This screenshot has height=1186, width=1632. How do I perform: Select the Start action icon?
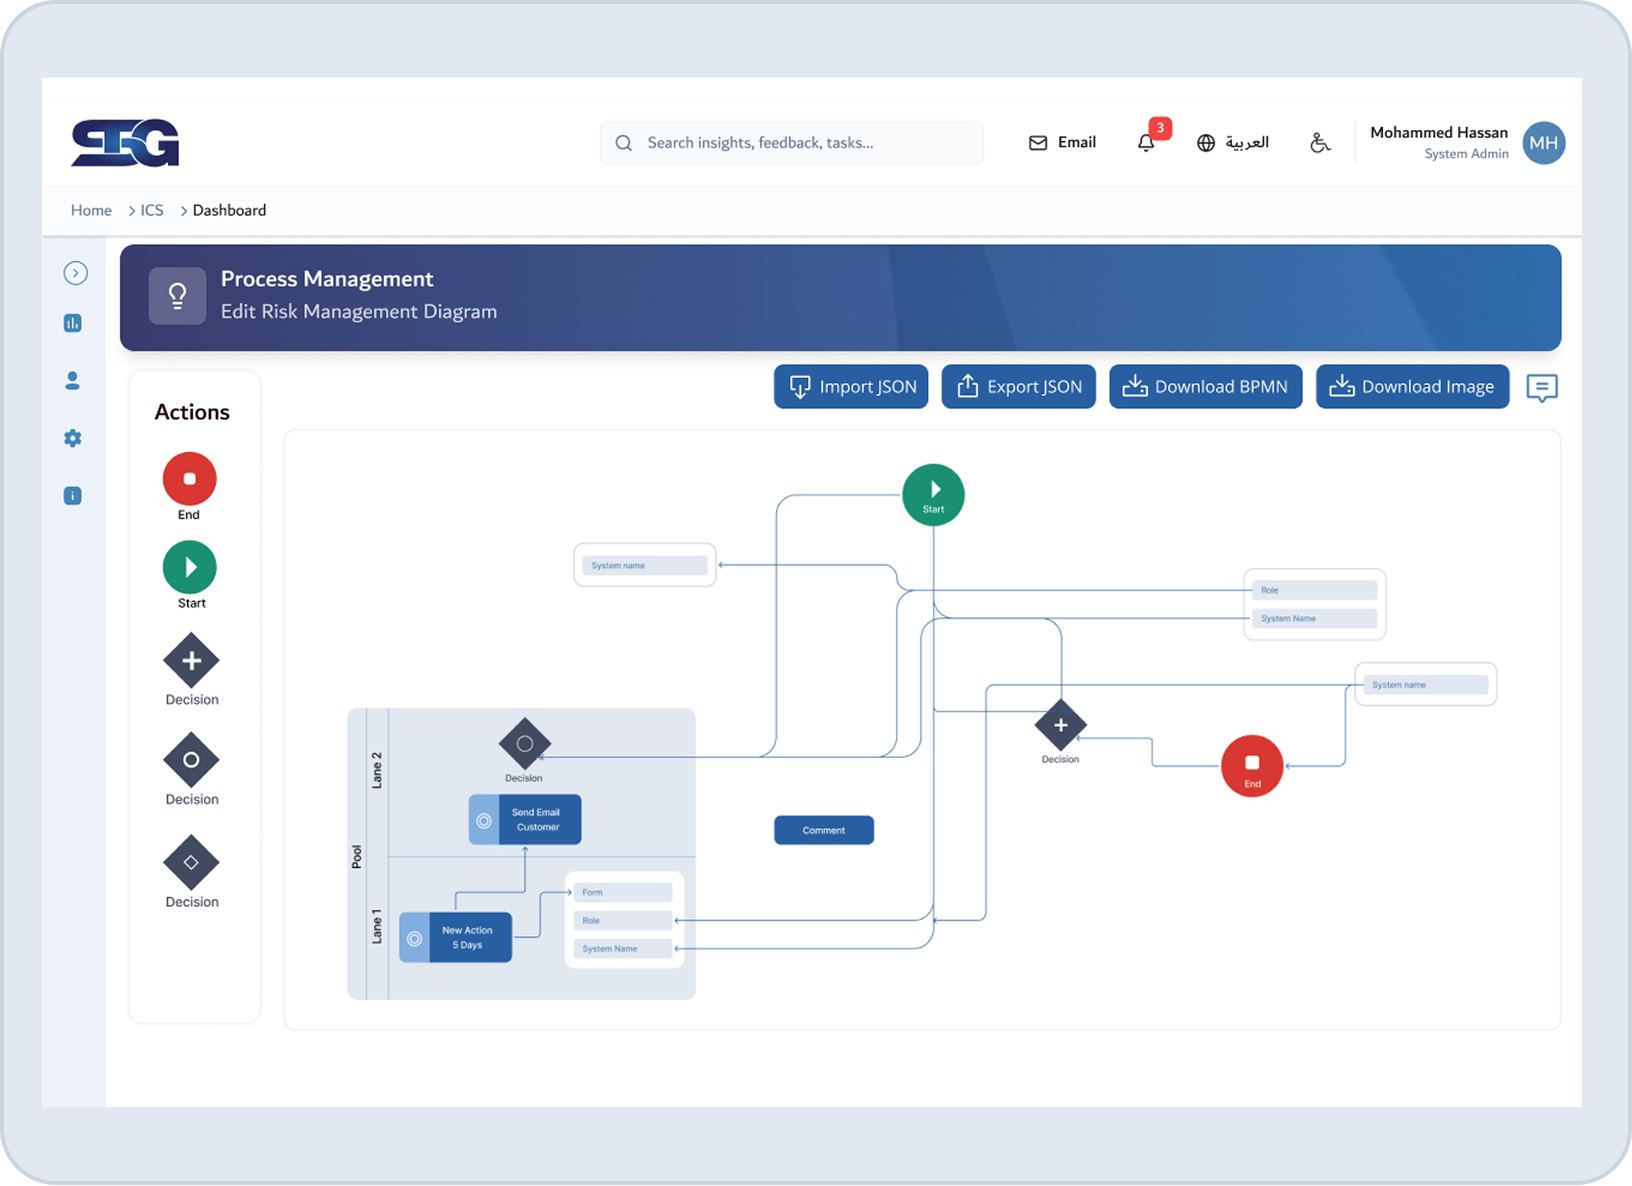pyautogui.click(x=190, y=567)
